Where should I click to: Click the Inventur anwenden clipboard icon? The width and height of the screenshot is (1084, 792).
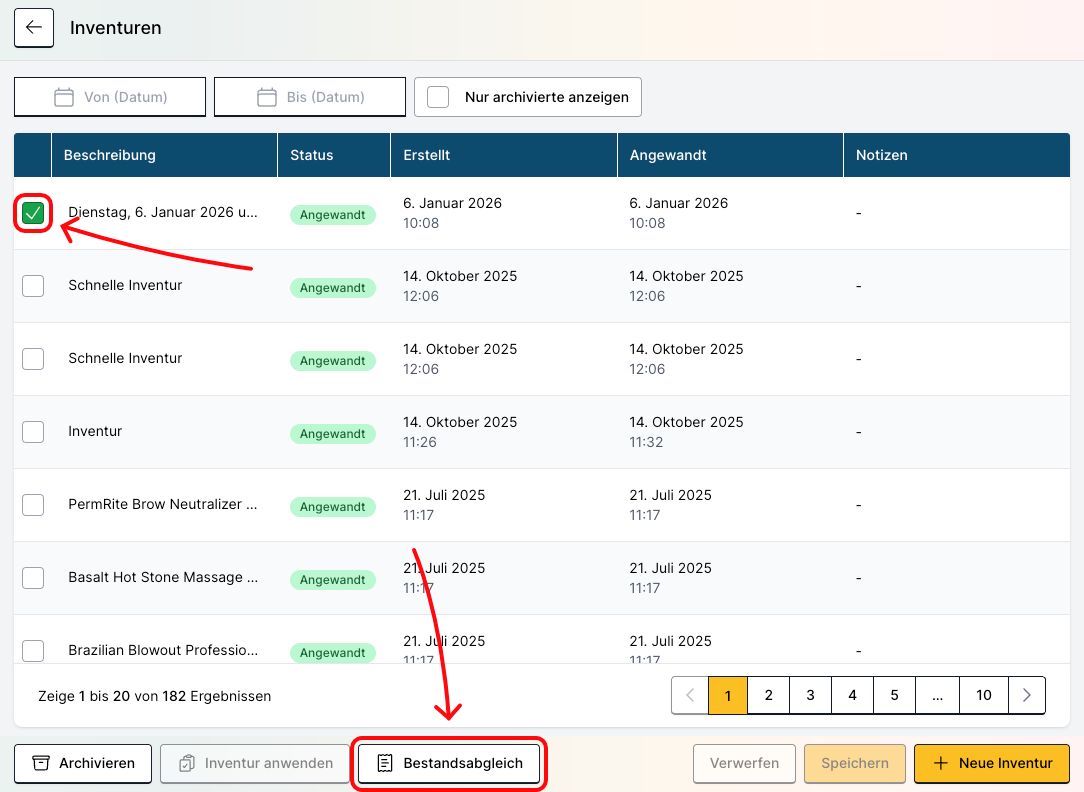tap(187, 763)
